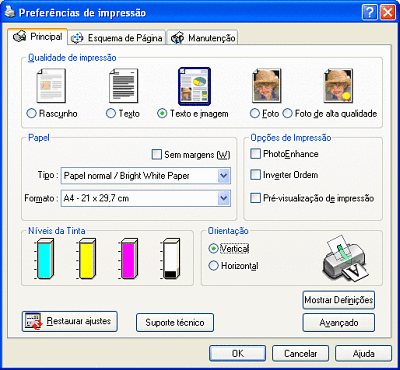Screen dimensions: 400x370
Task: Open the Ajuda help button
Action: [x=363, y=353]
